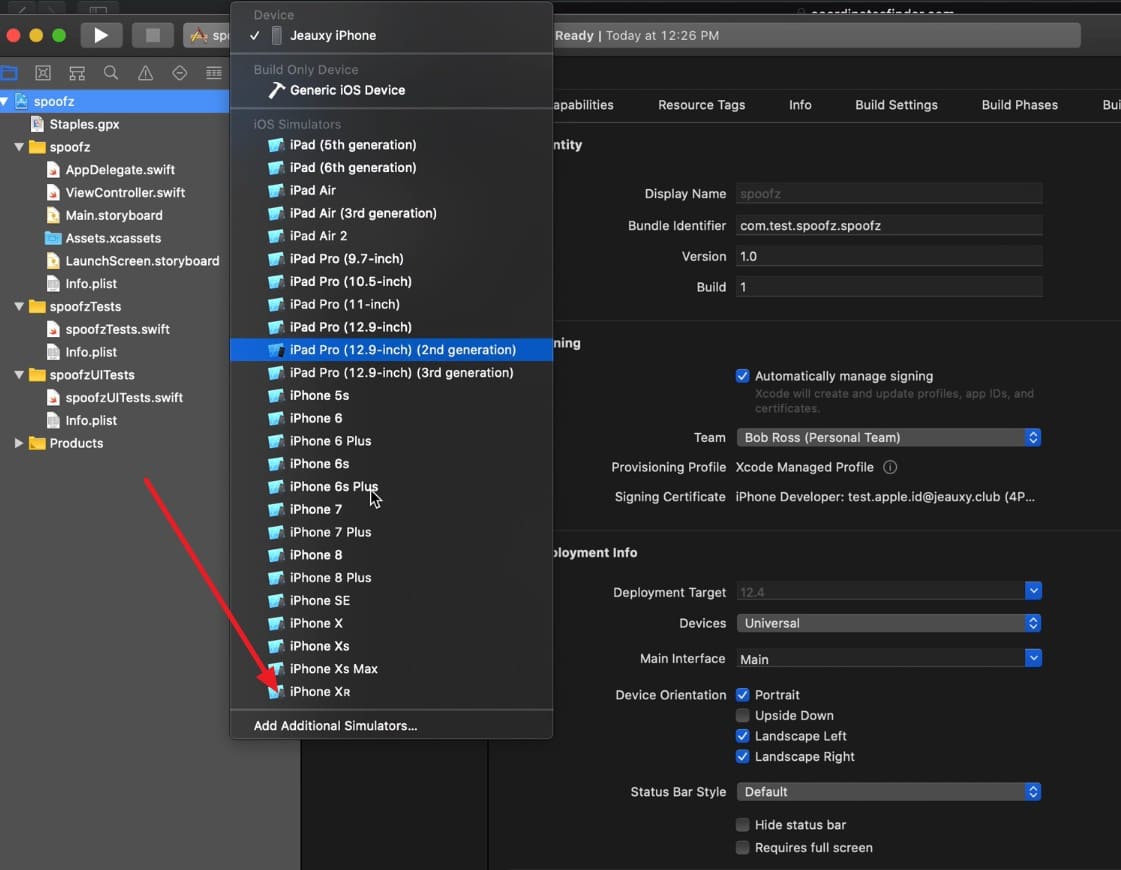This screenshot has height=870, width=1121.
Task: Switch to Info tab
Action: pyautogui.click(x=800, y=105)
